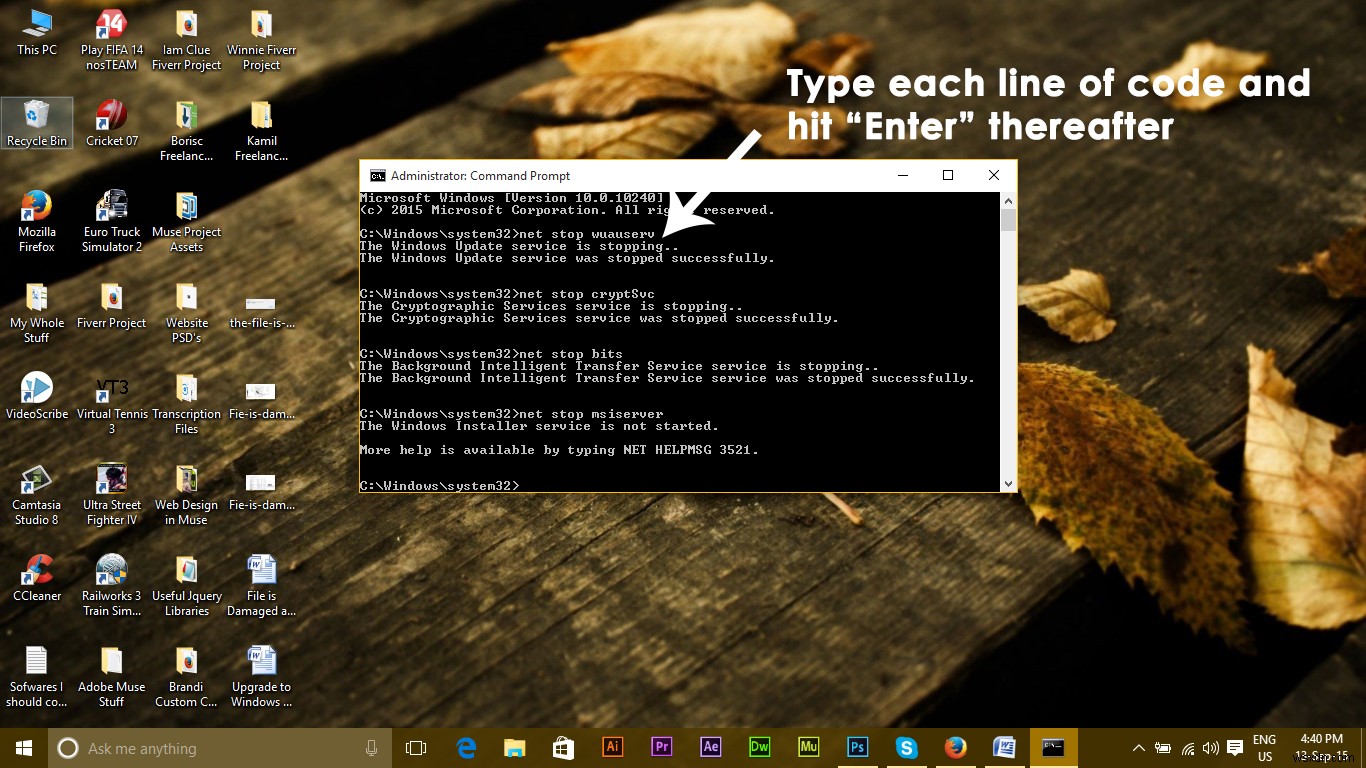Open Borisc Freelanc... folder
1366x768 pixels.
point(186,131)
